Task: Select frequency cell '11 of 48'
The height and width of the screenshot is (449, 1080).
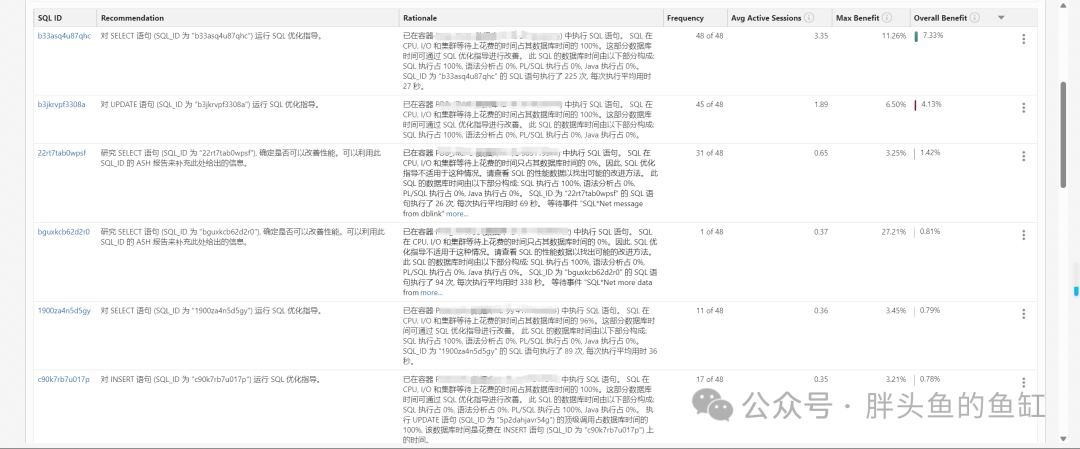Action: pyautogui.click(x=709, y=311)
